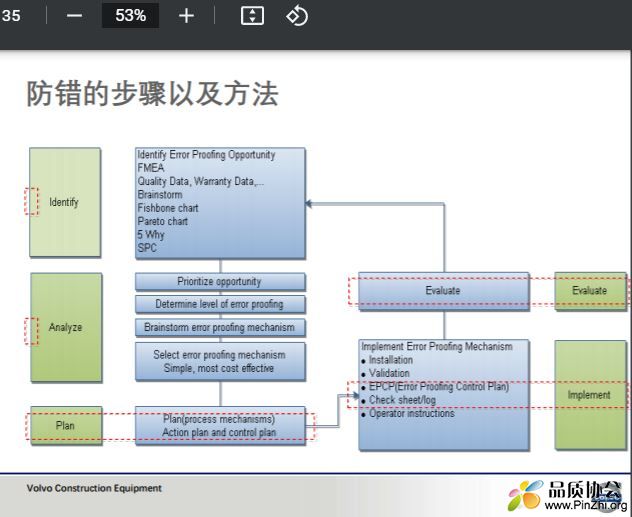Image resolution: width=632 pixels, height=517 pixels.
Task: Zoom out with the minus button
Action: pyautogui.click(x=75, y=16)
